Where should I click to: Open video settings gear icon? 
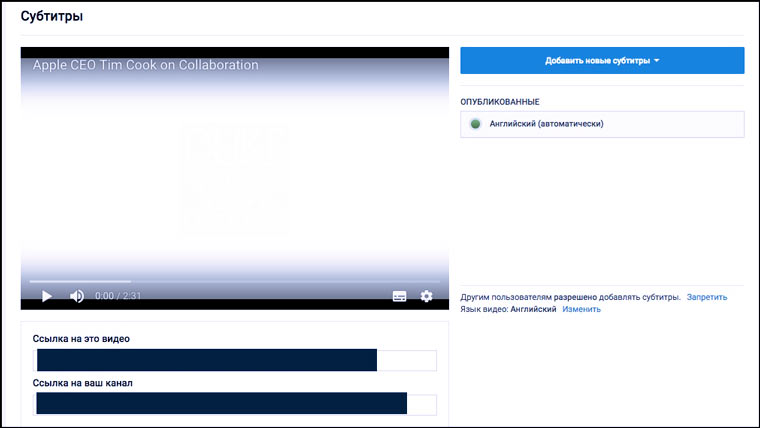click(426, 296)
